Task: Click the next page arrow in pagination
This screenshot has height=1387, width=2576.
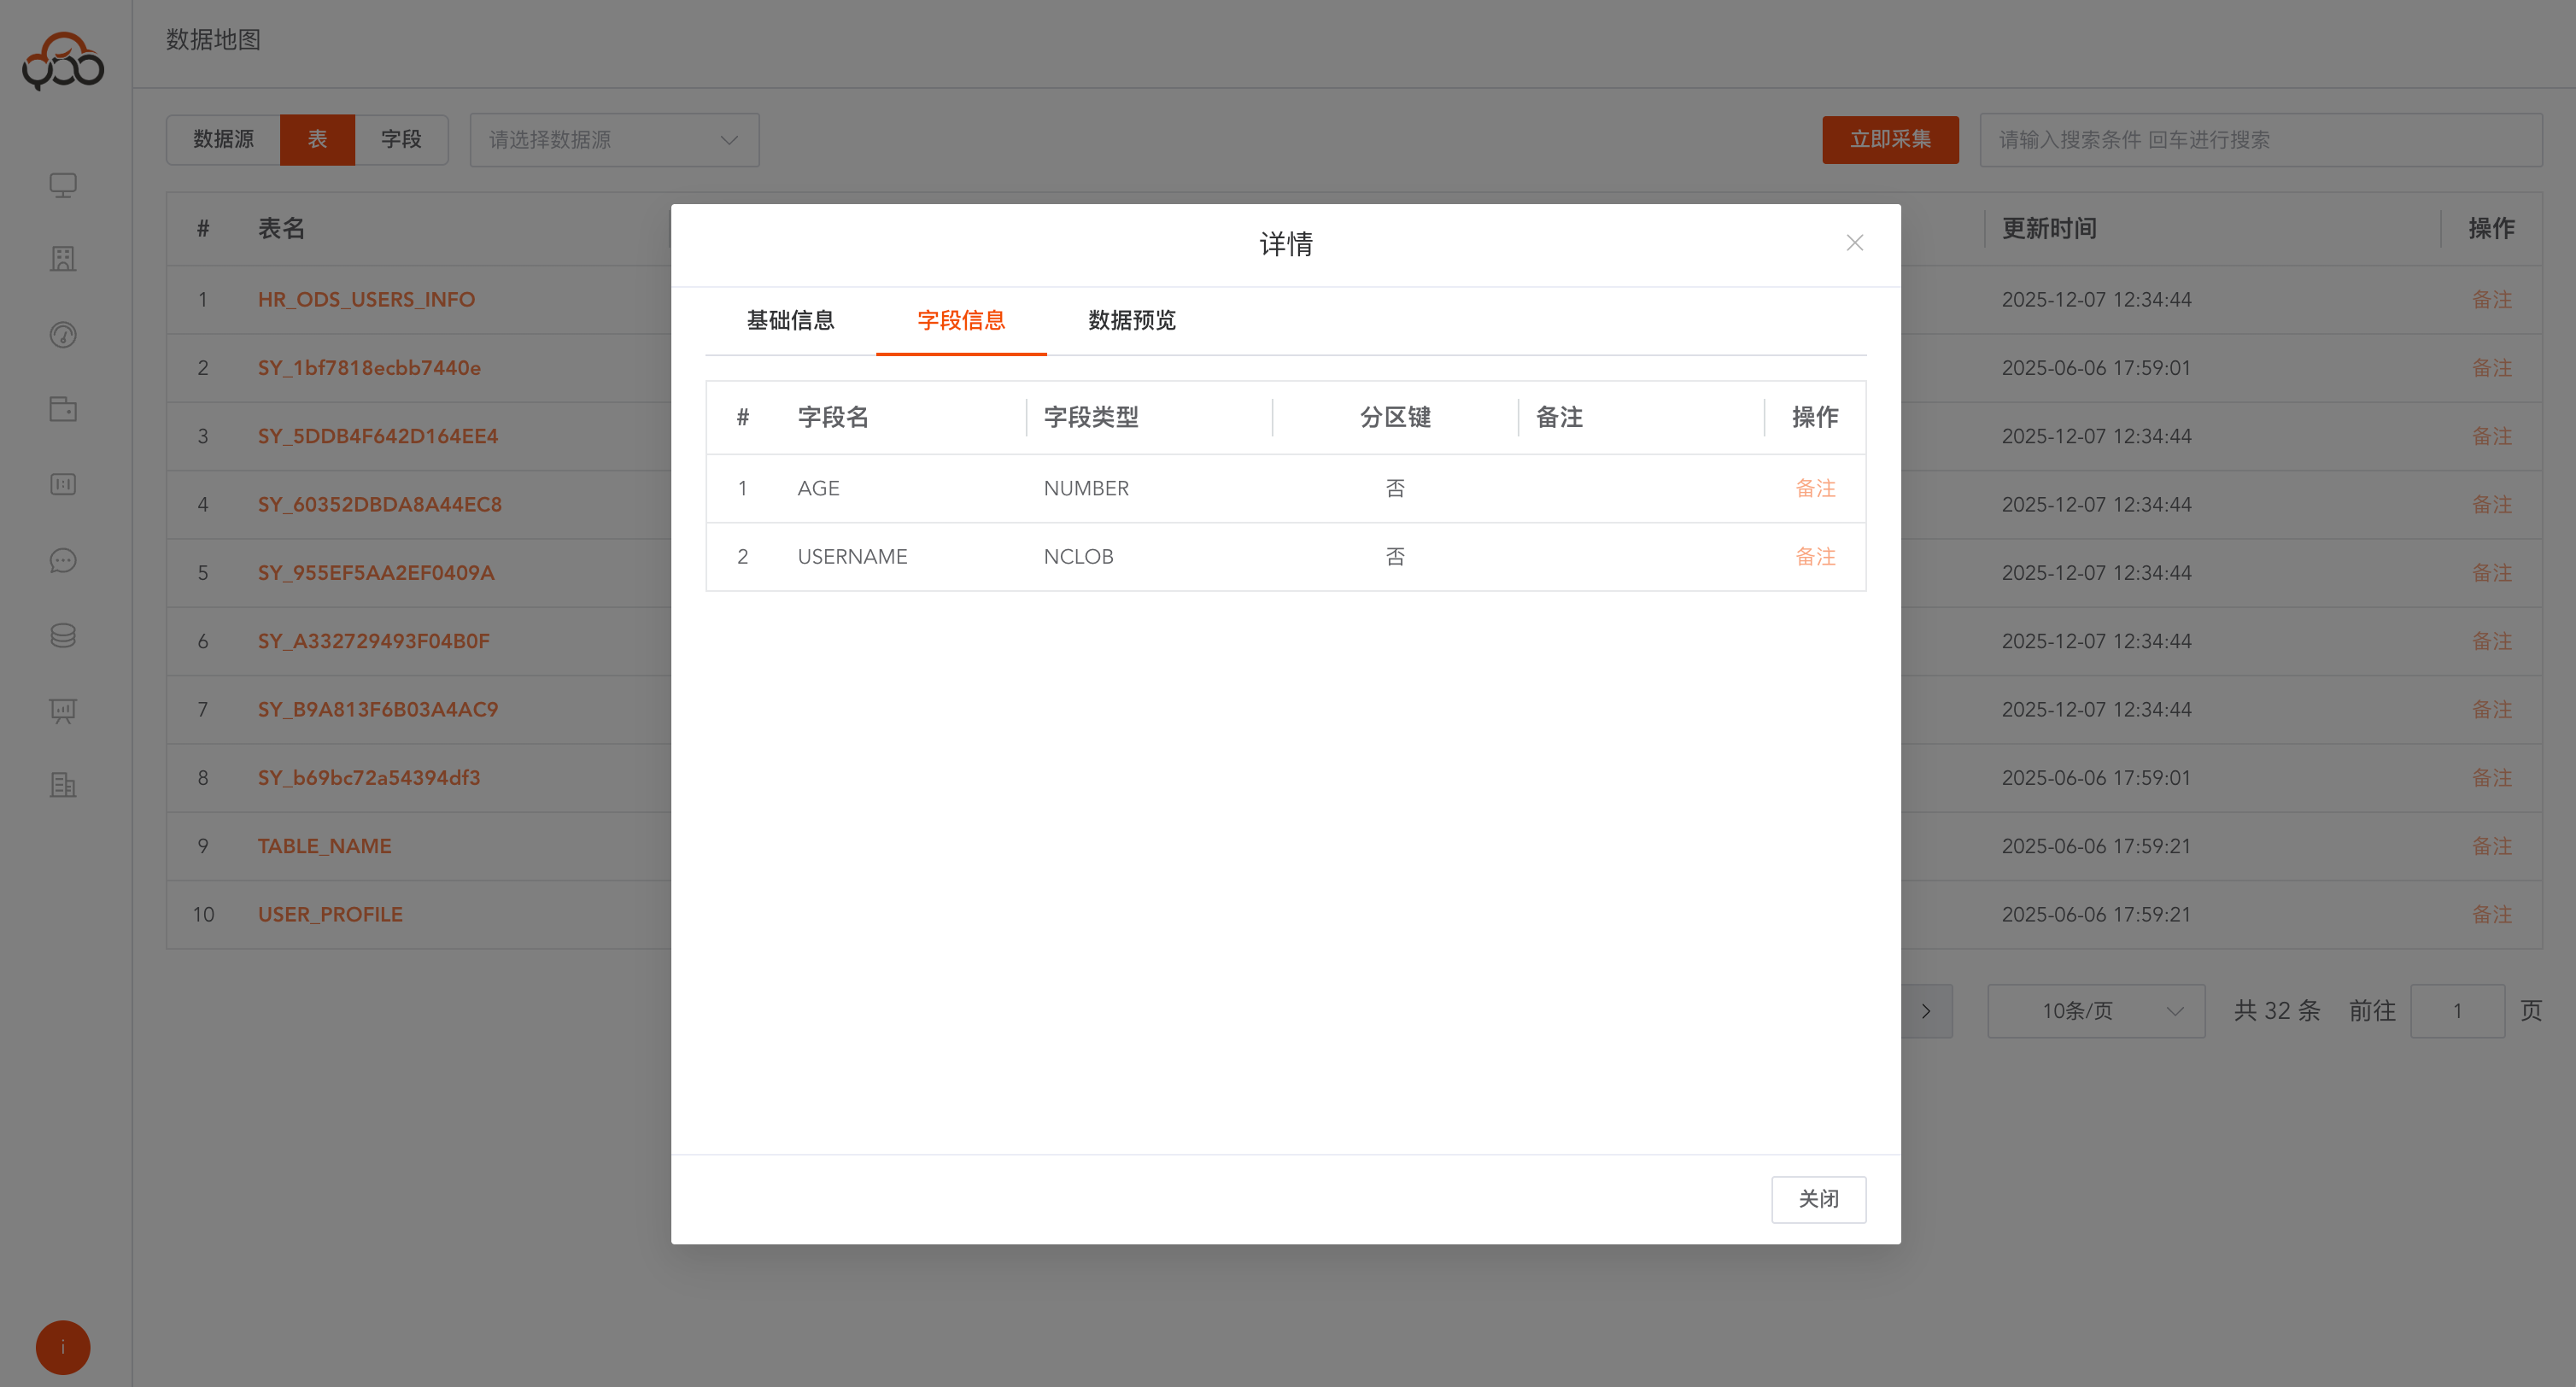Action: coord(1927,1010)
